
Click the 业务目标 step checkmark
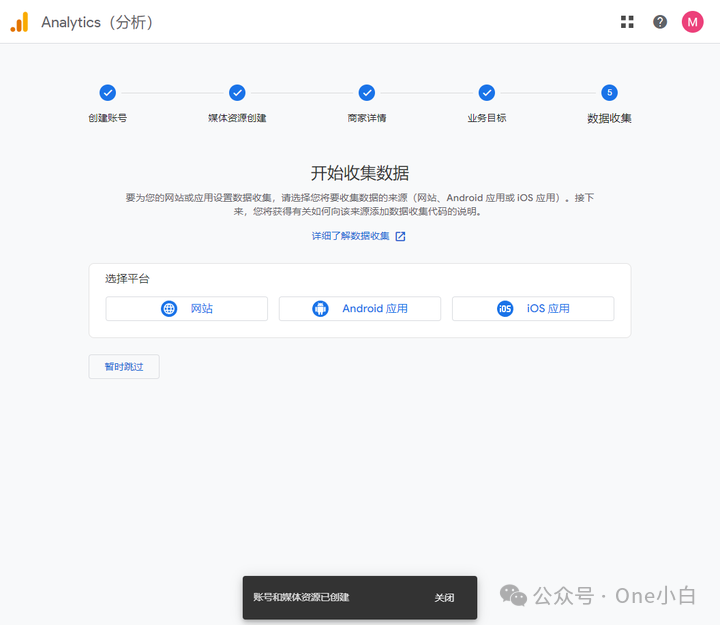[x=486, y=93]
